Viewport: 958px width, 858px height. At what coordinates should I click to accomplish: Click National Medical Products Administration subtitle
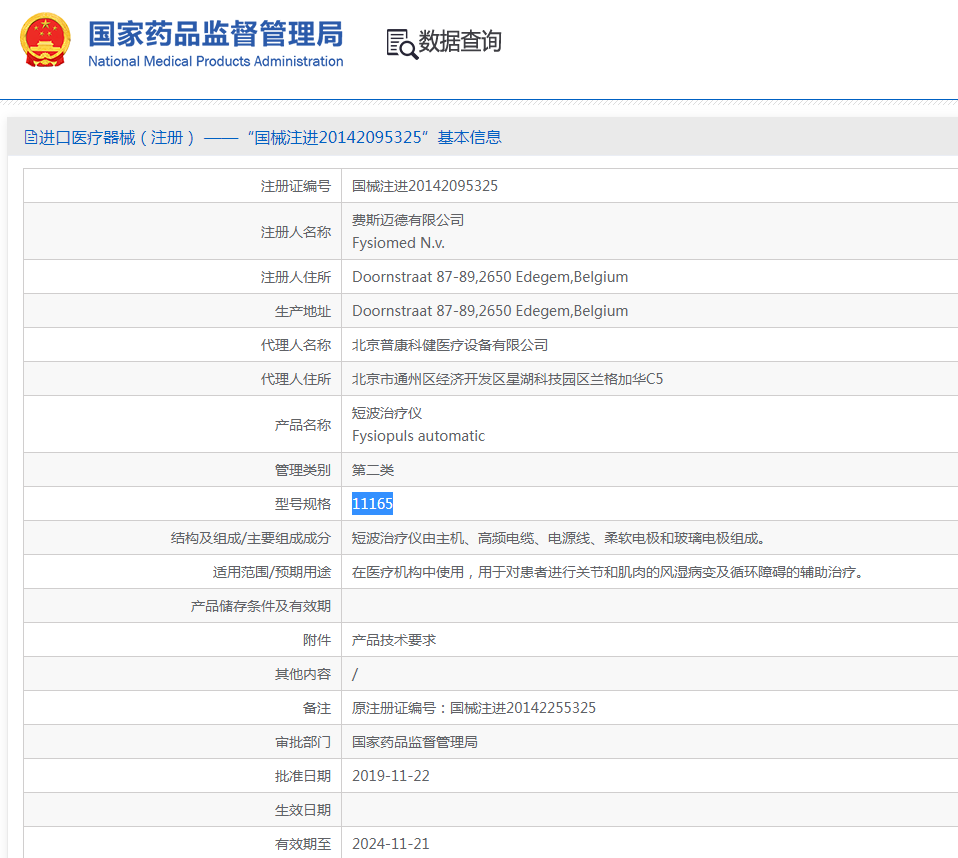[216, 62]
